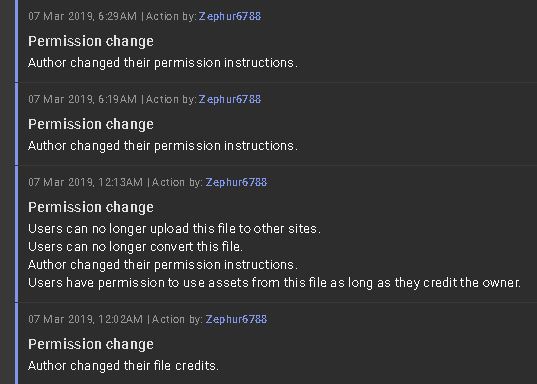Select the 12:02AM Permission change heading

pyautogui.click(x=91, y=344)
